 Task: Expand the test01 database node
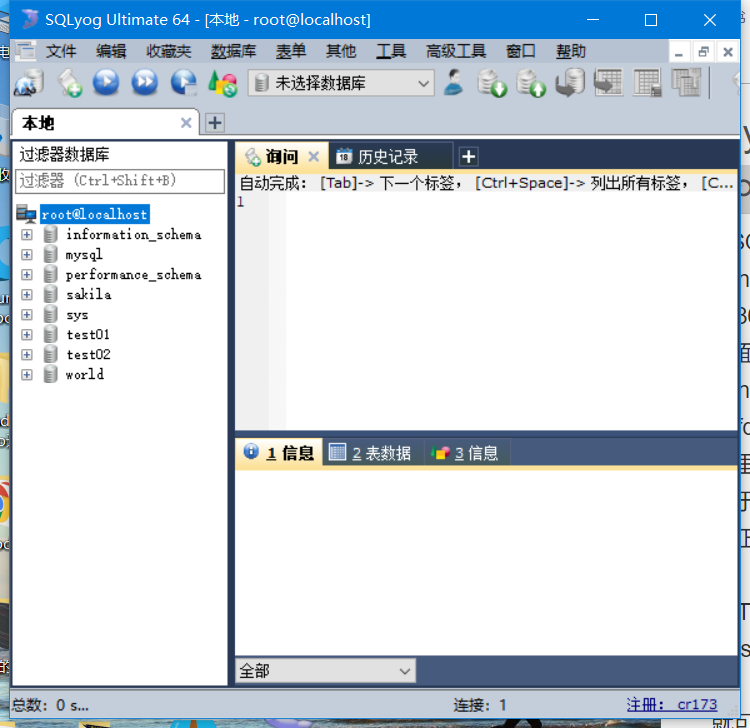click(x=27, y=334)
